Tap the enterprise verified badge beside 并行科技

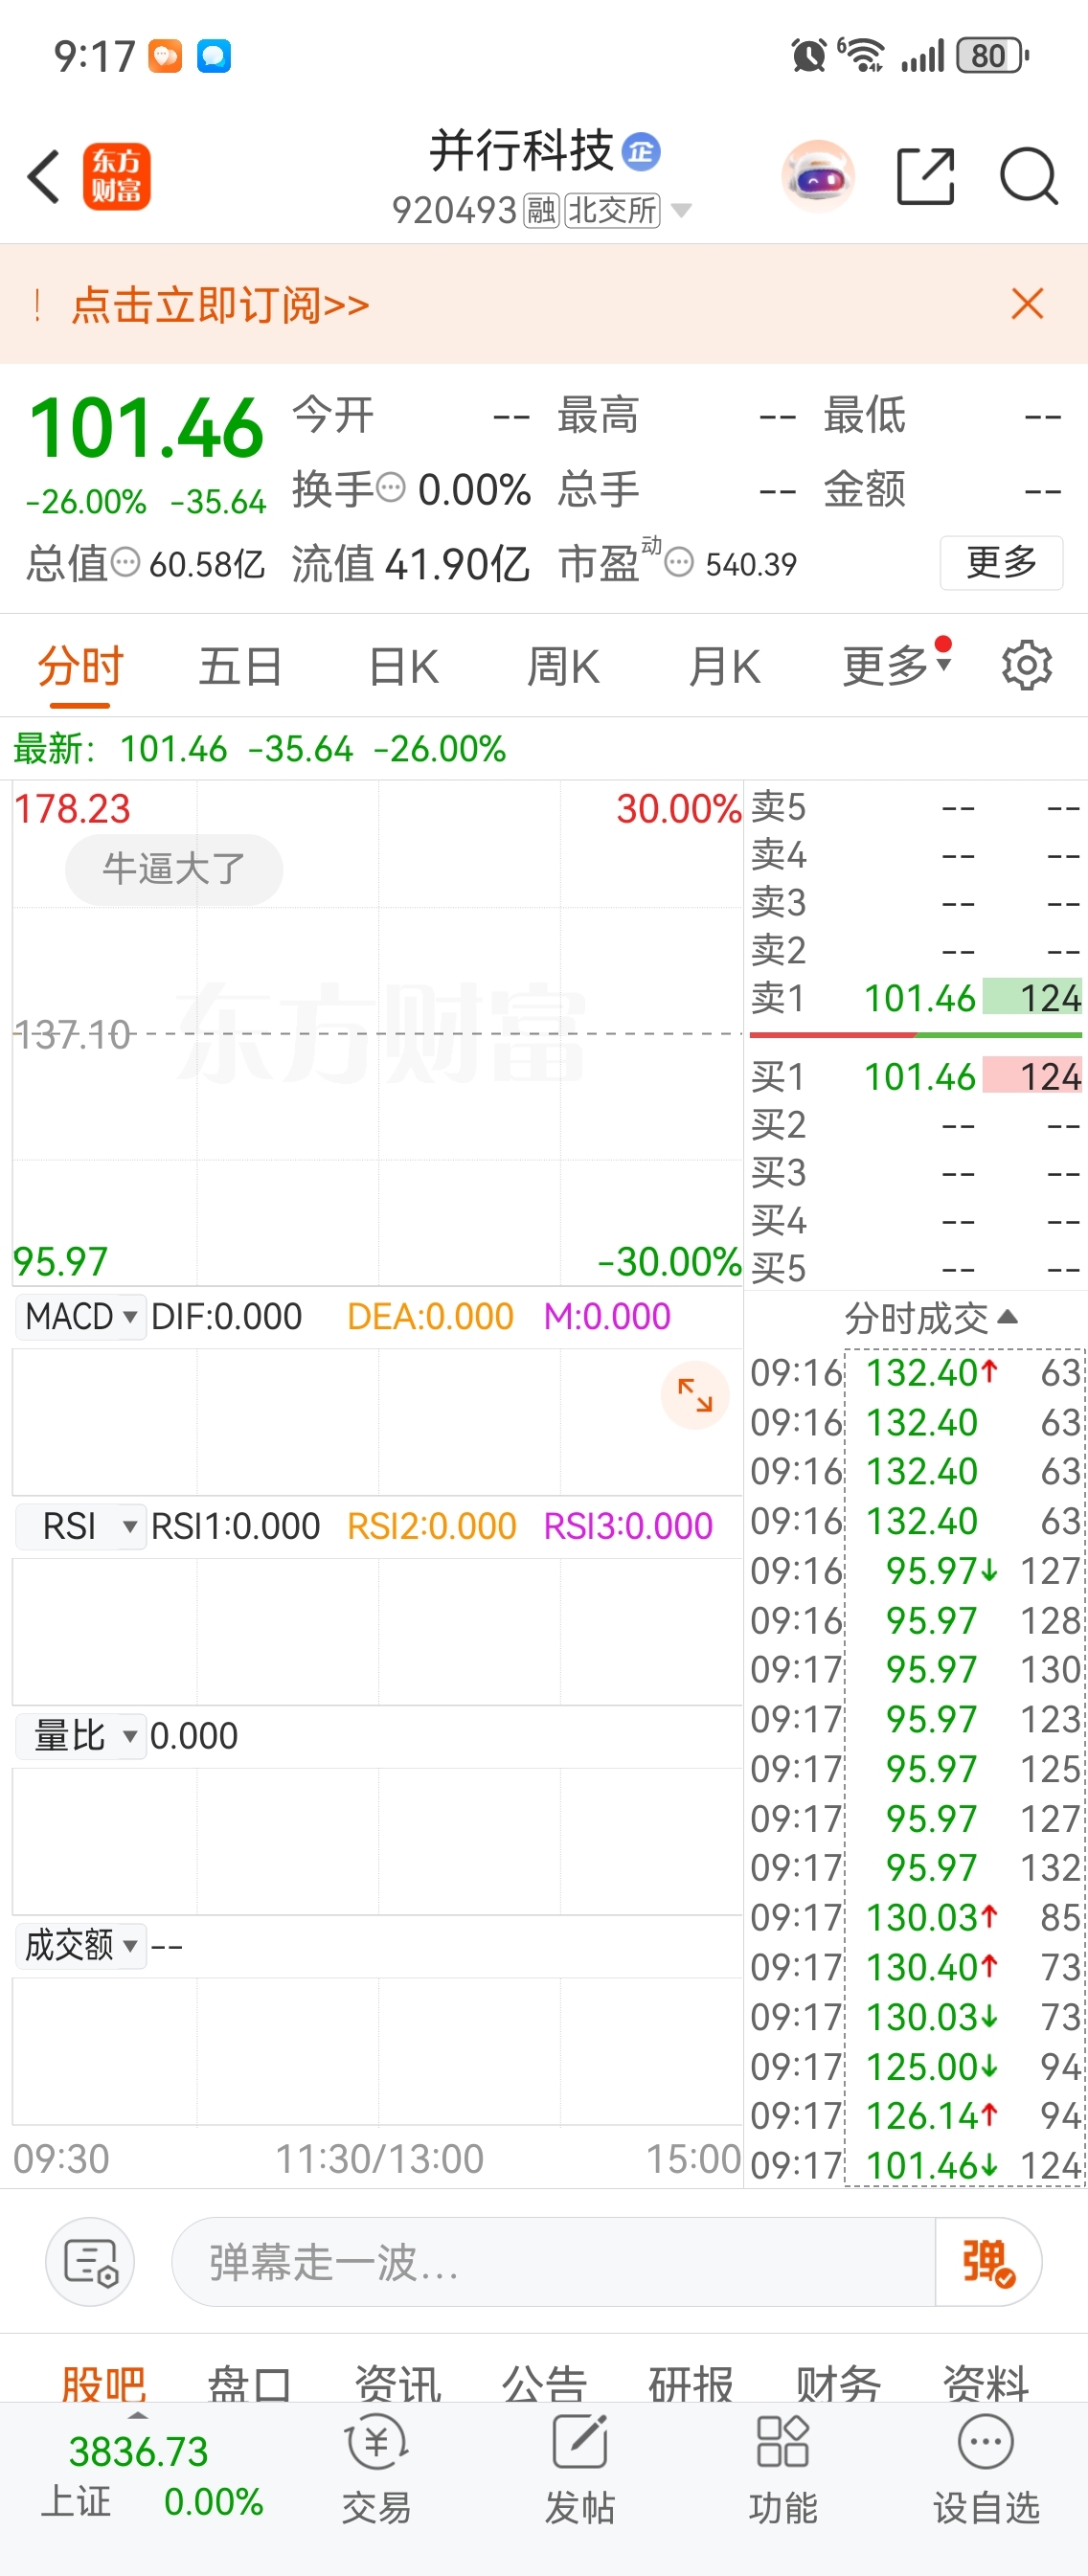641,151
